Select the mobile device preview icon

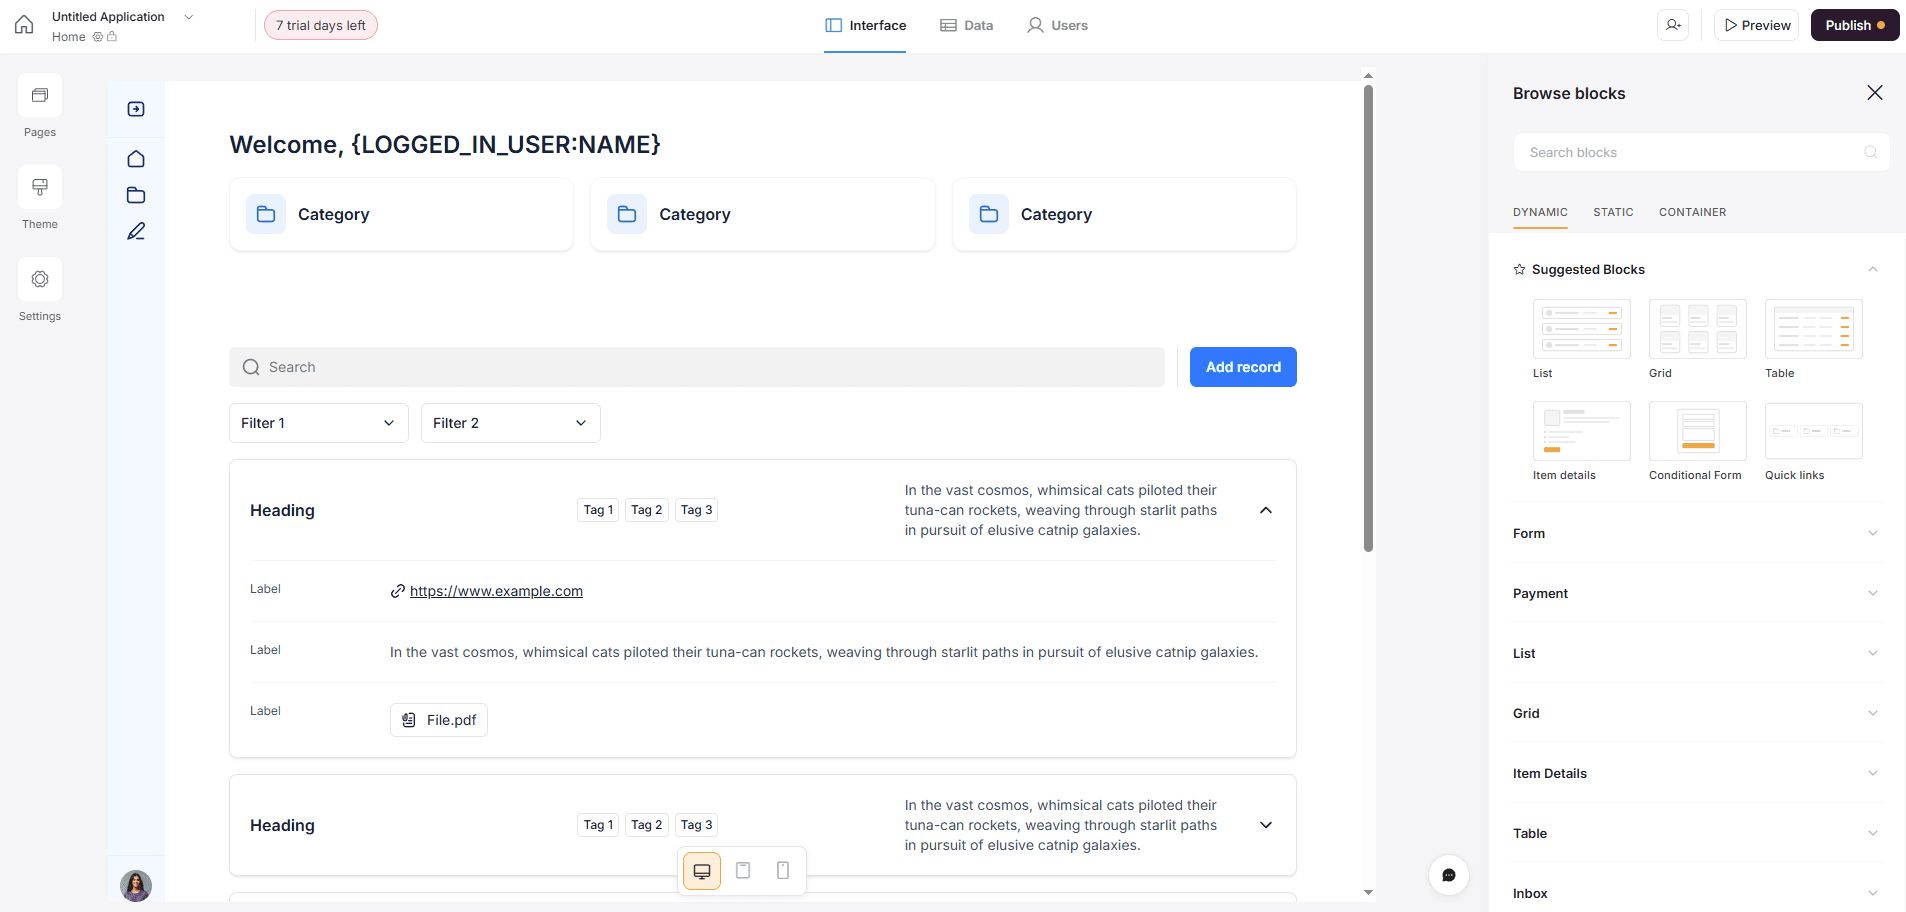782,870
